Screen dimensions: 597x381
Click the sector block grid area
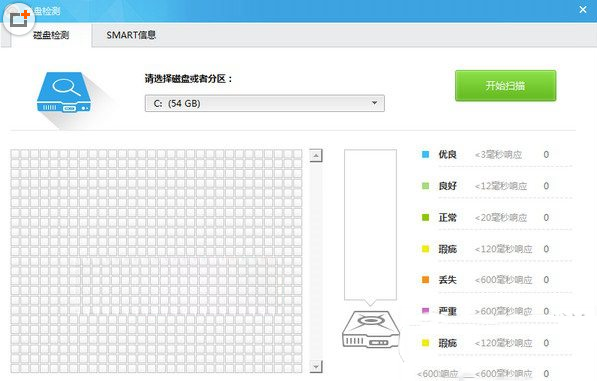156,261
